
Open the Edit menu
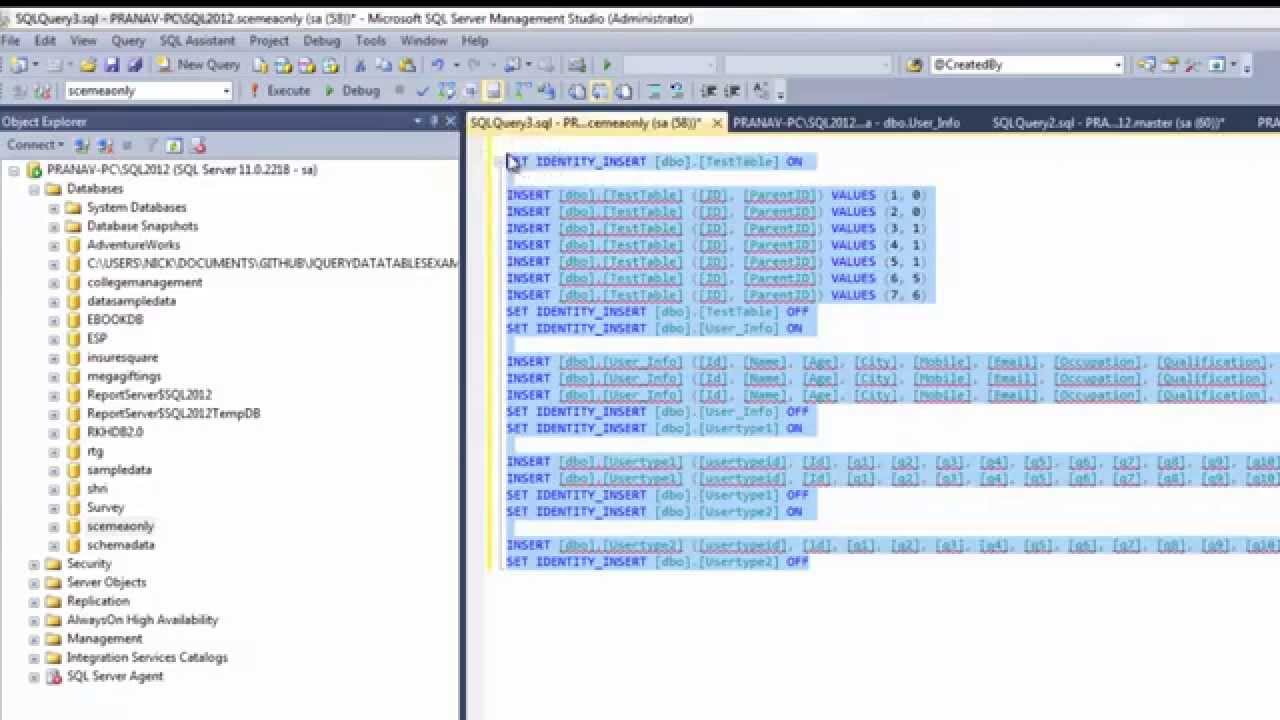pyautogui.click(x=45, y=41)
